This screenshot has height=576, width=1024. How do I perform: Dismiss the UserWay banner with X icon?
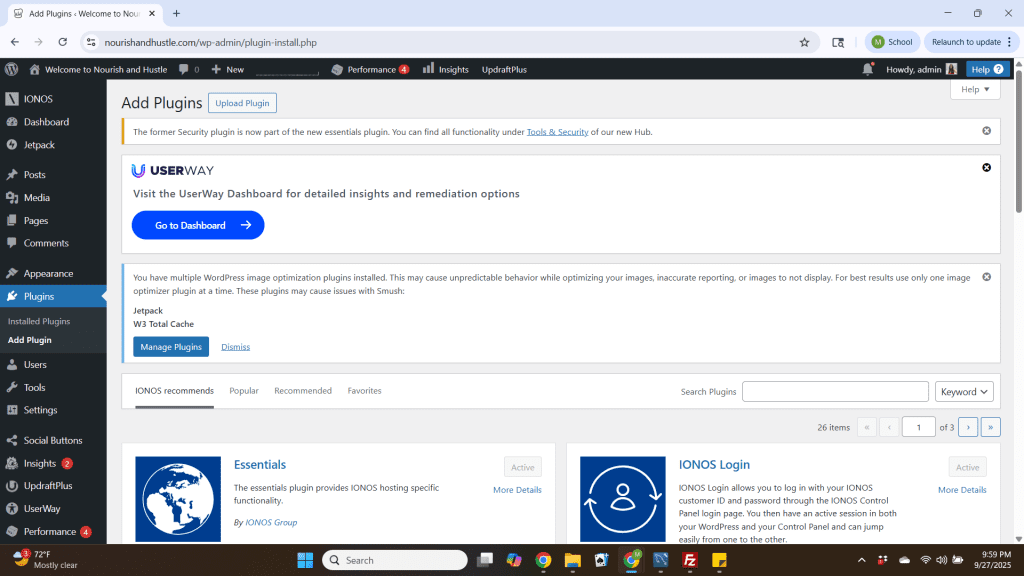pos(986,167)
